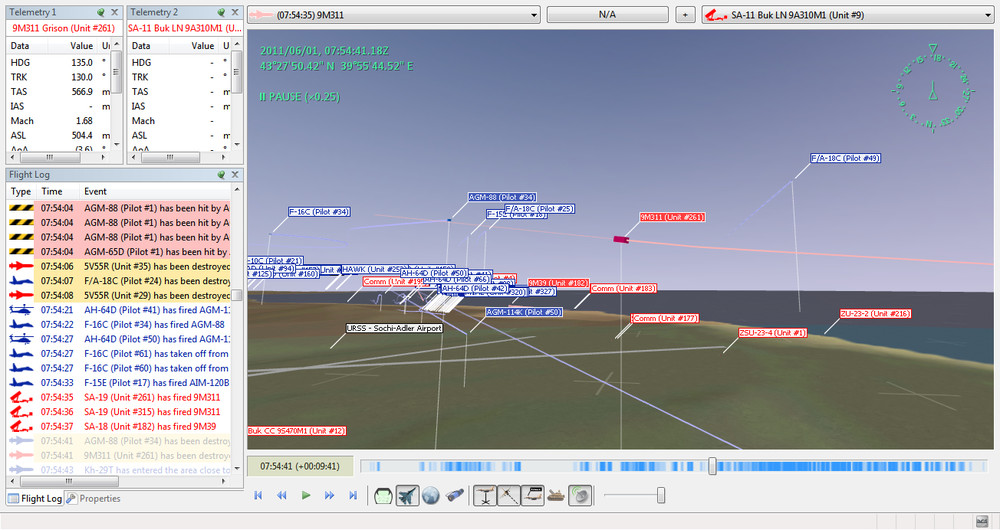Sort Flight Log by Event column

point(155,191)
